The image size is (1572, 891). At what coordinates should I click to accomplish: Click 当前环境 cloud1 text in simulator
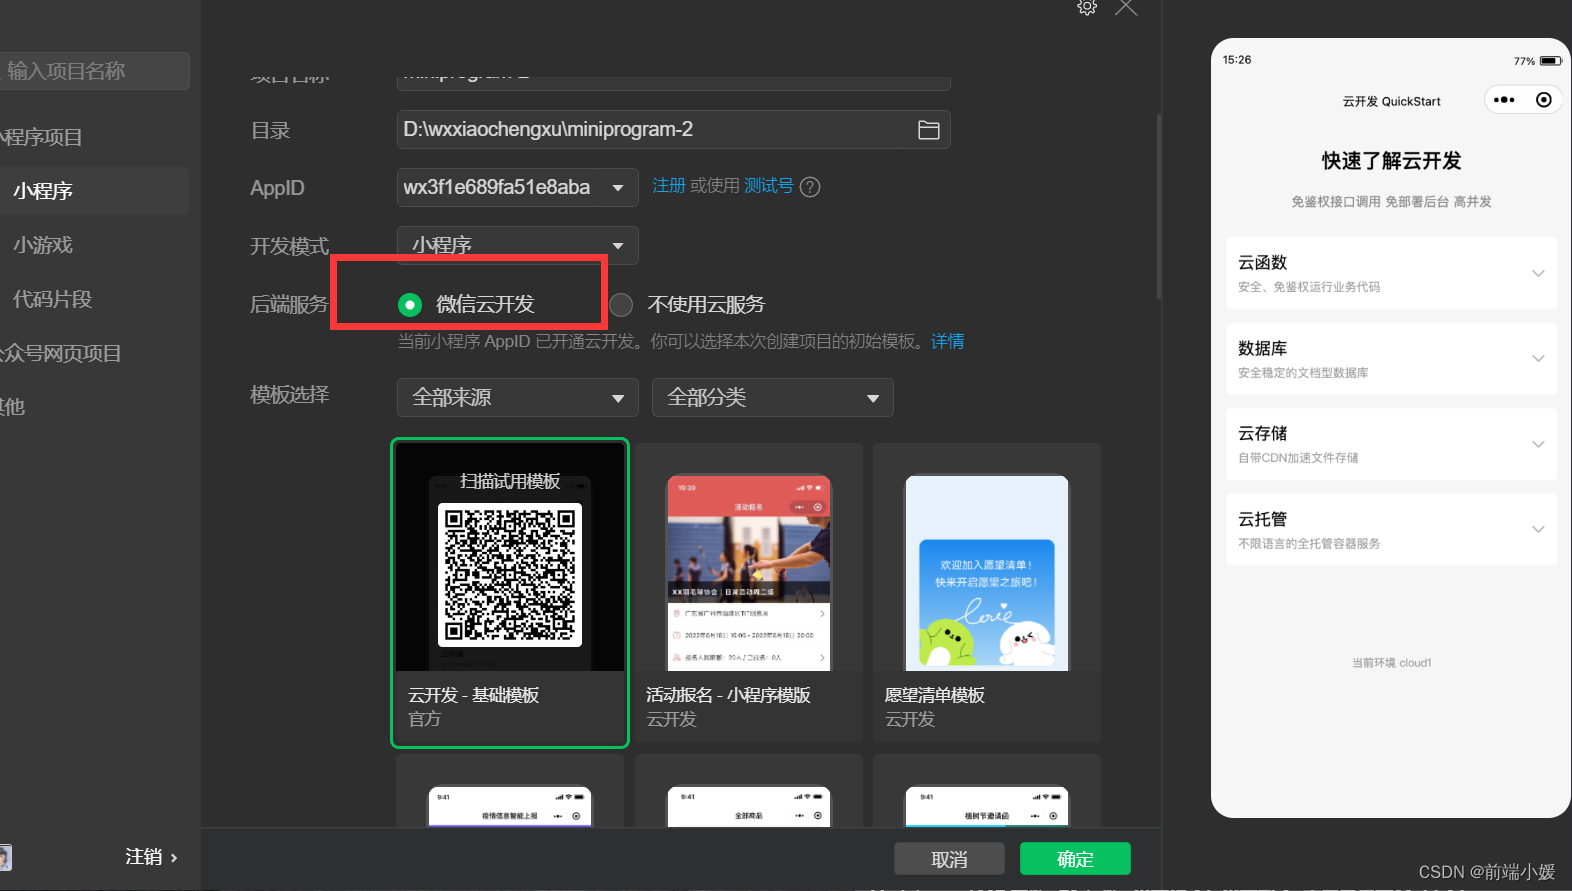point(1391,663)
